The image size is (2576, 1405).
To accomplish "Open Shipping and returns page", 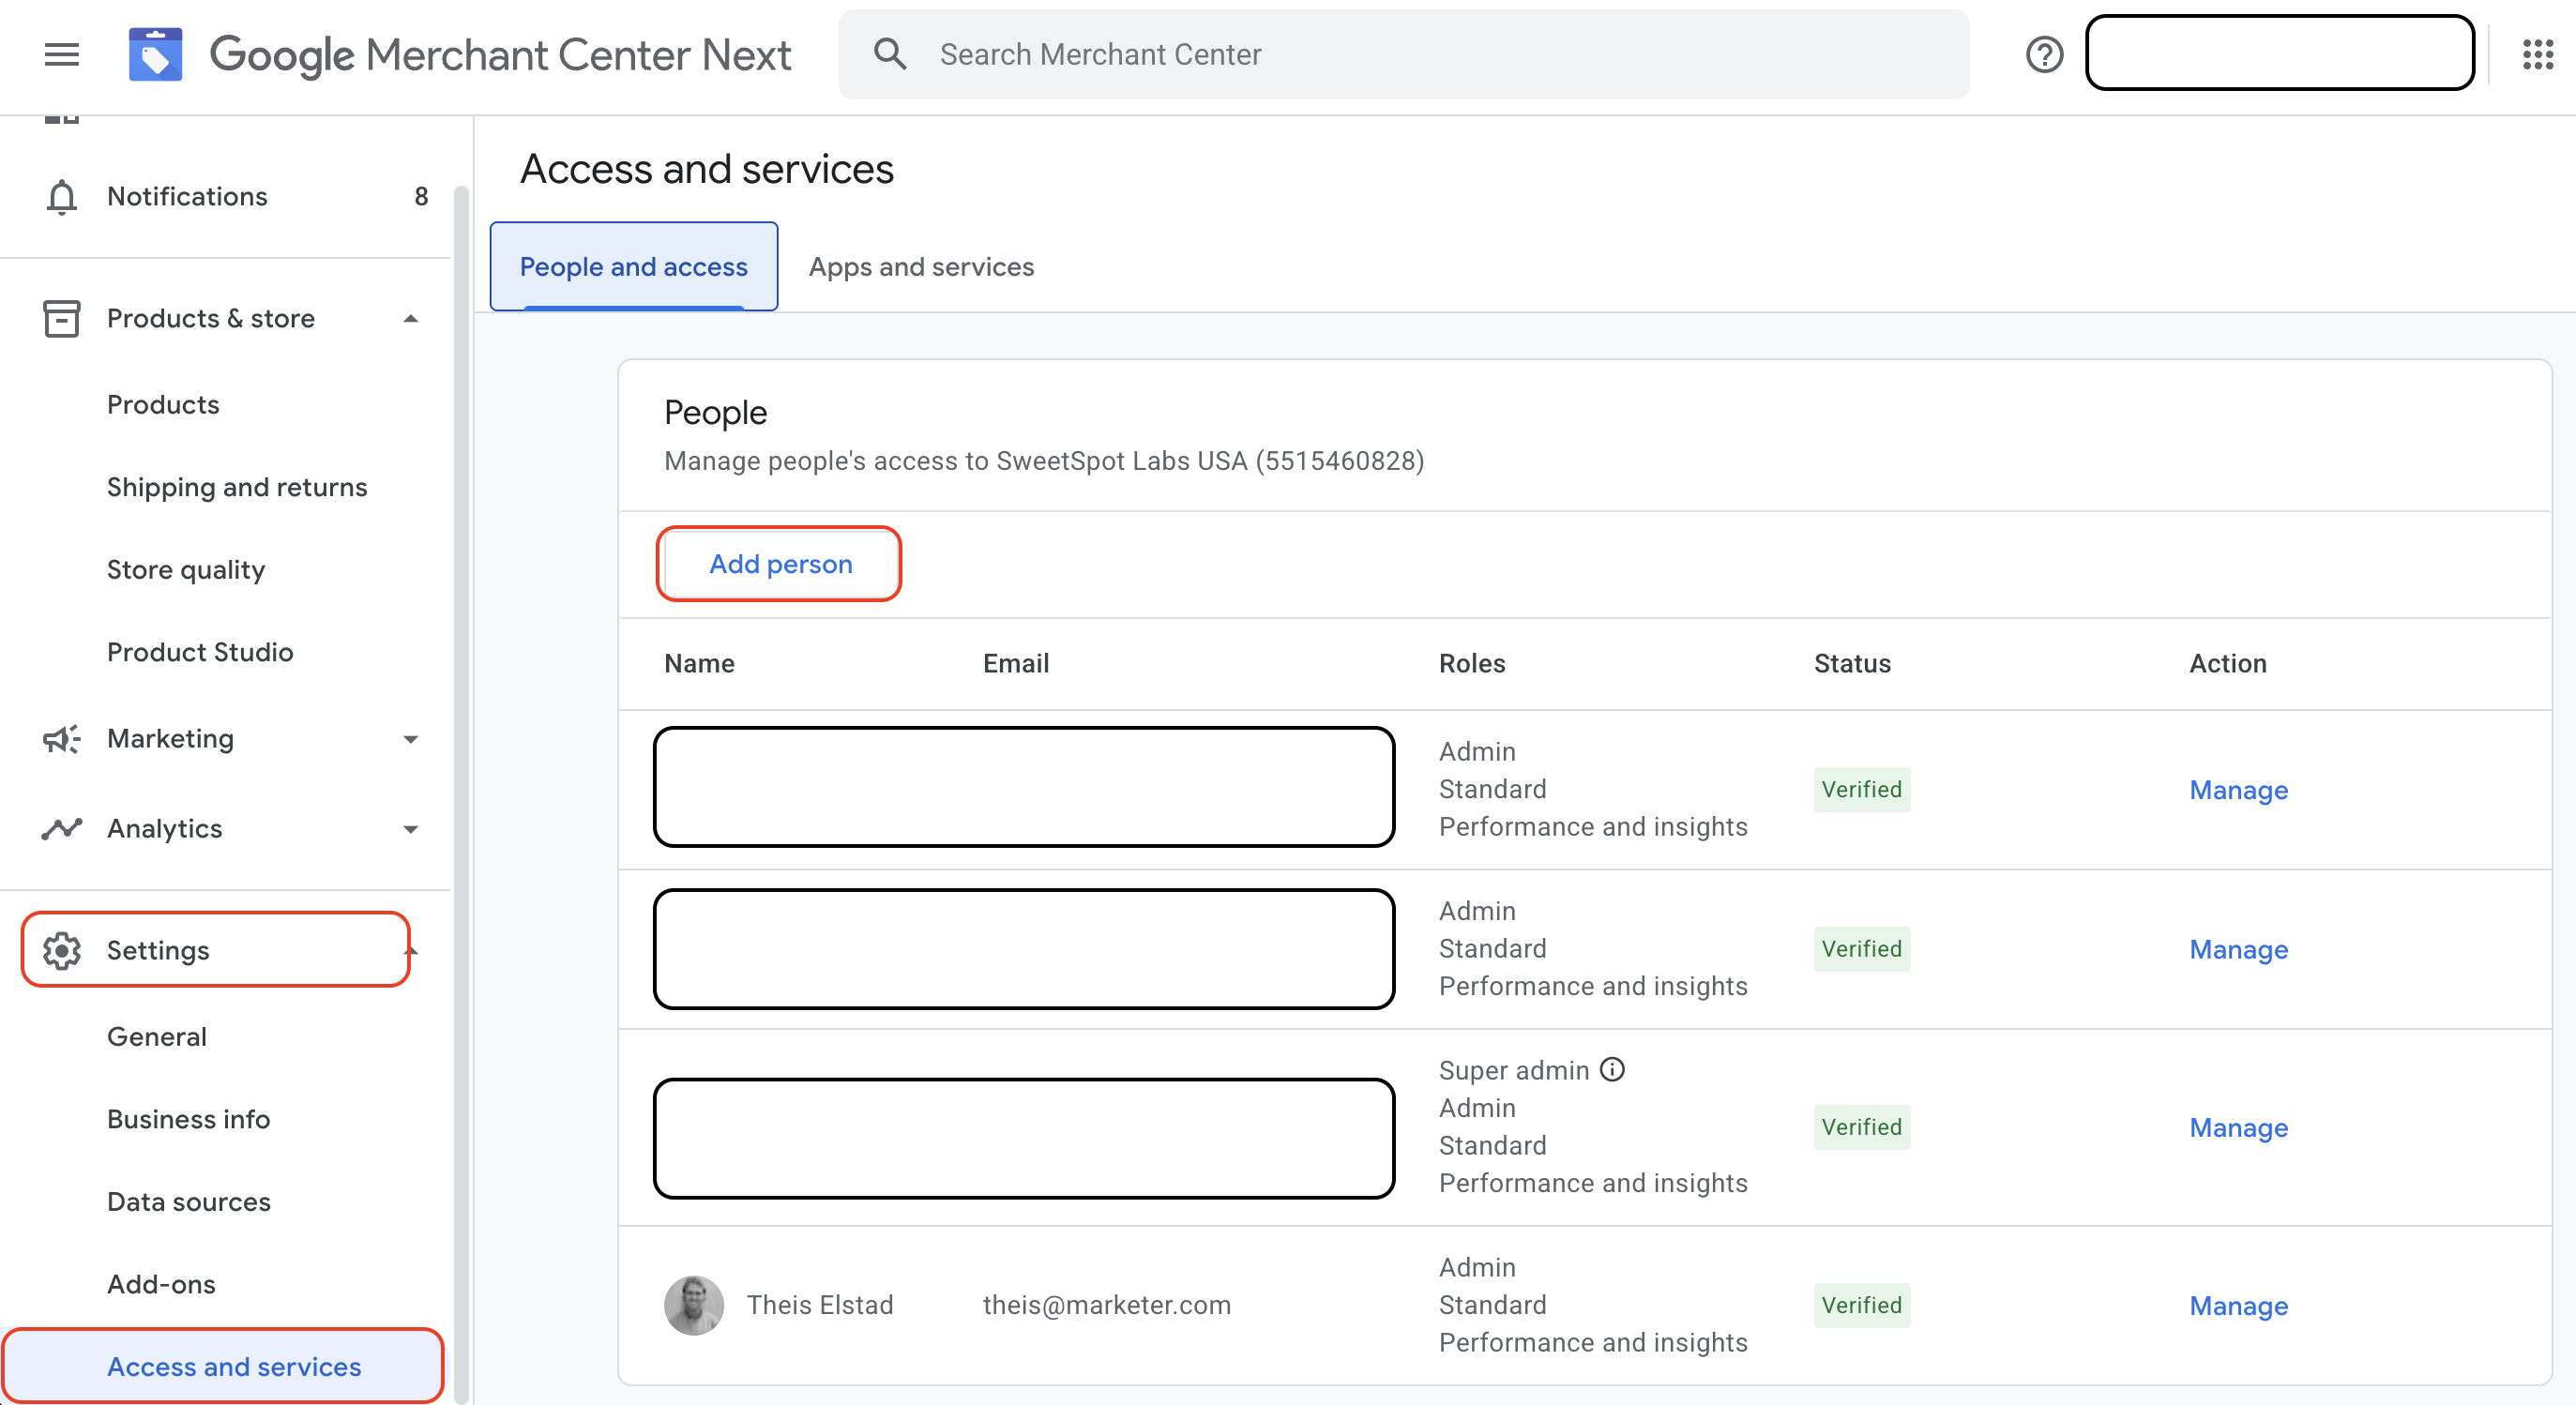I will click(237, 487).
